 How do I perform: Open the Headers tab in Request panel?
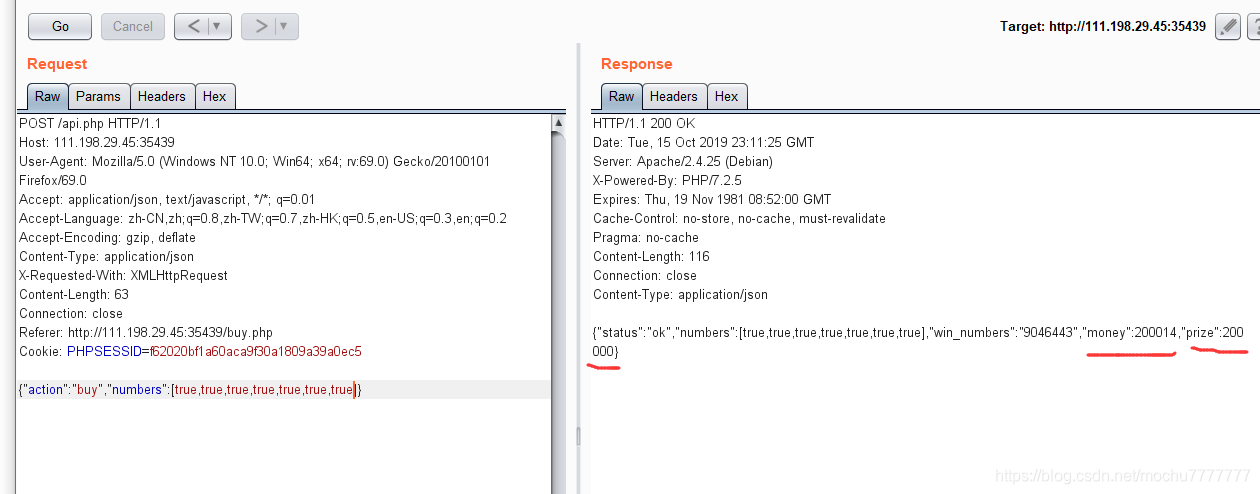click(162, 96)
